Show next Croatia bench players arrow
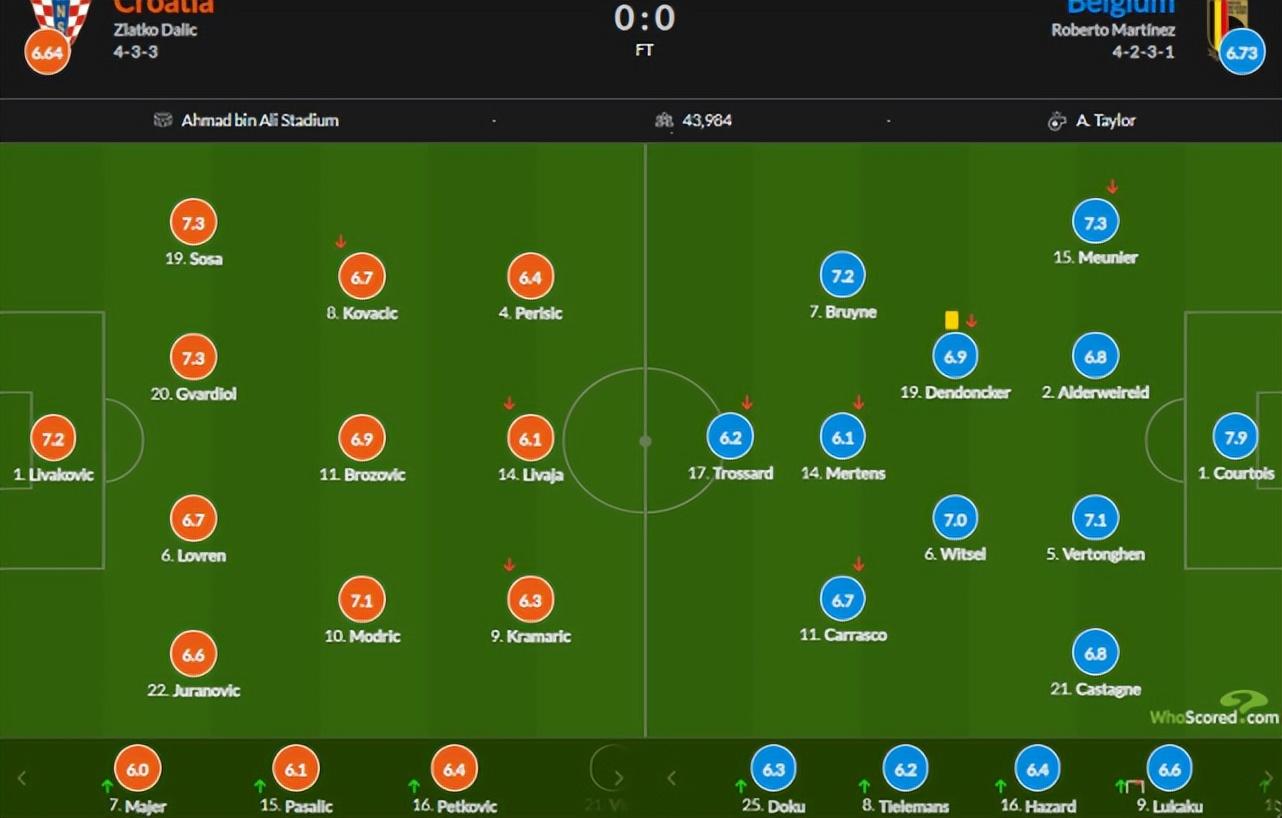1282x818 pixels. pyautogui.click(x=618, y=778)
